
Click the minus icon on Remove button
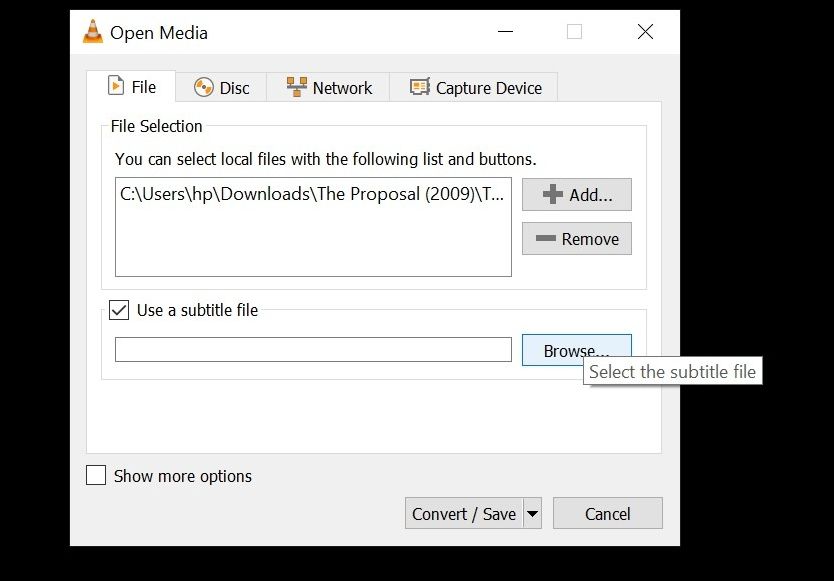tap(546, 239)
